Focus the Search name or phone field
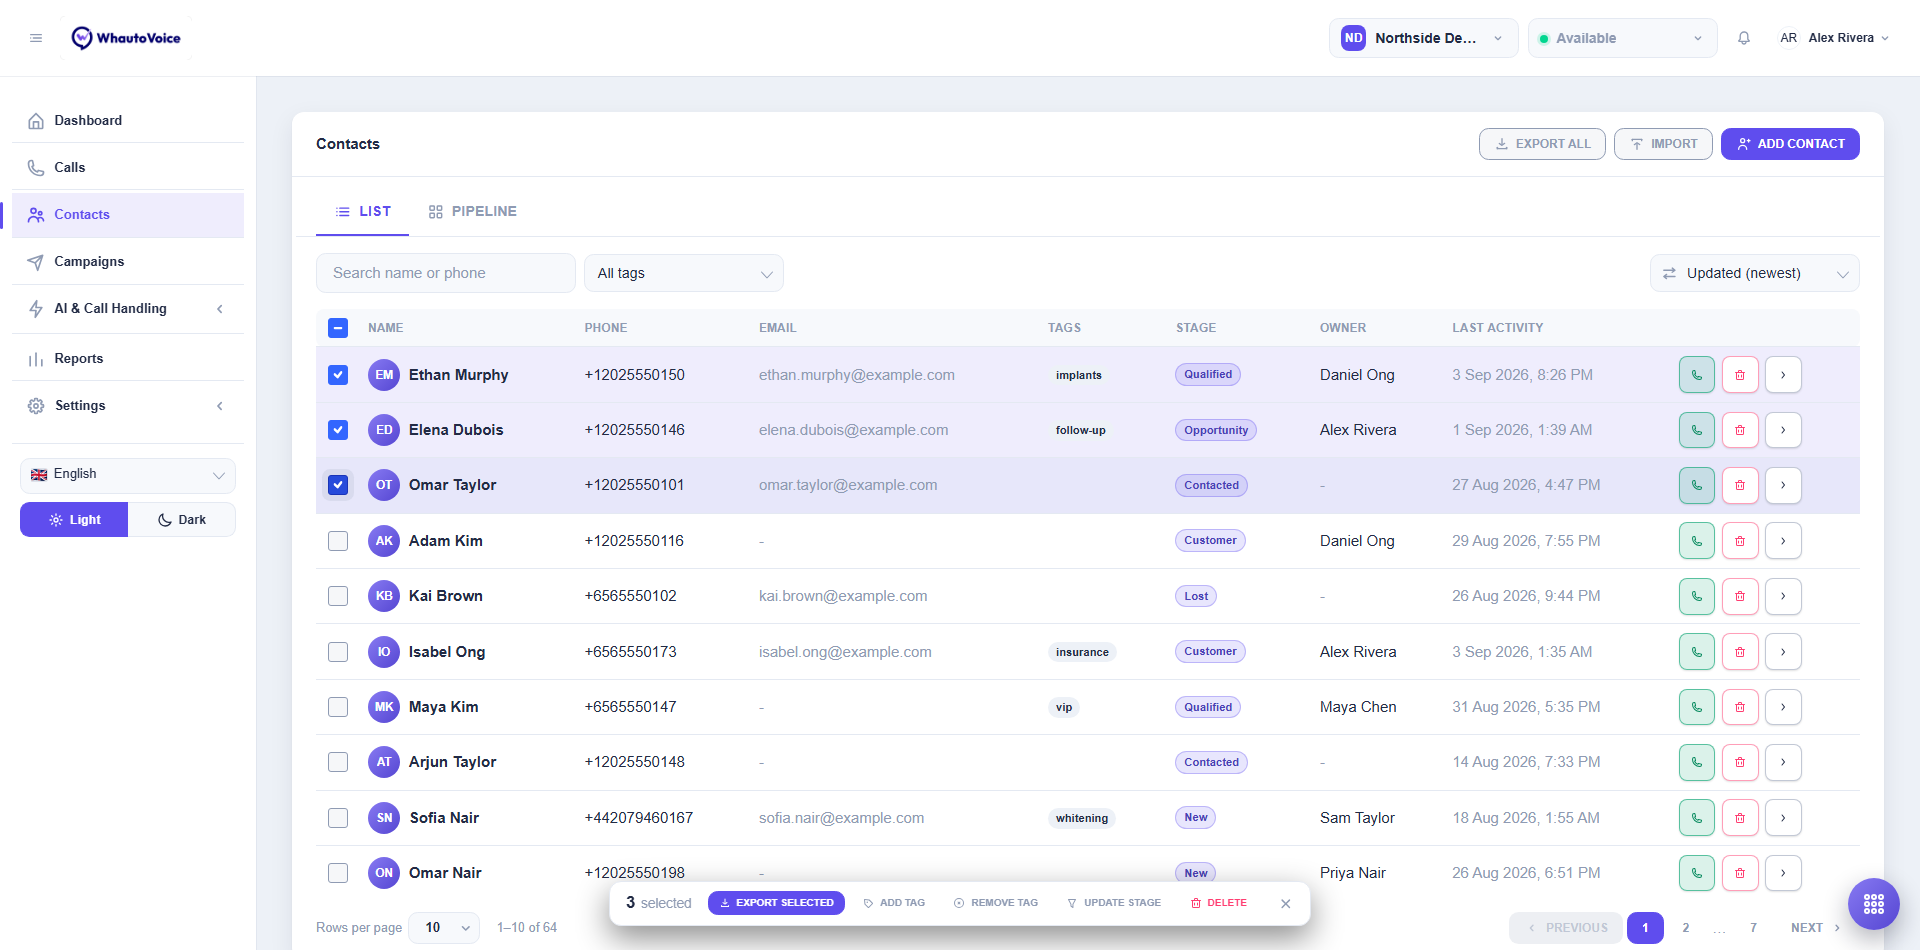1920x950 pixels. (446, 273)
